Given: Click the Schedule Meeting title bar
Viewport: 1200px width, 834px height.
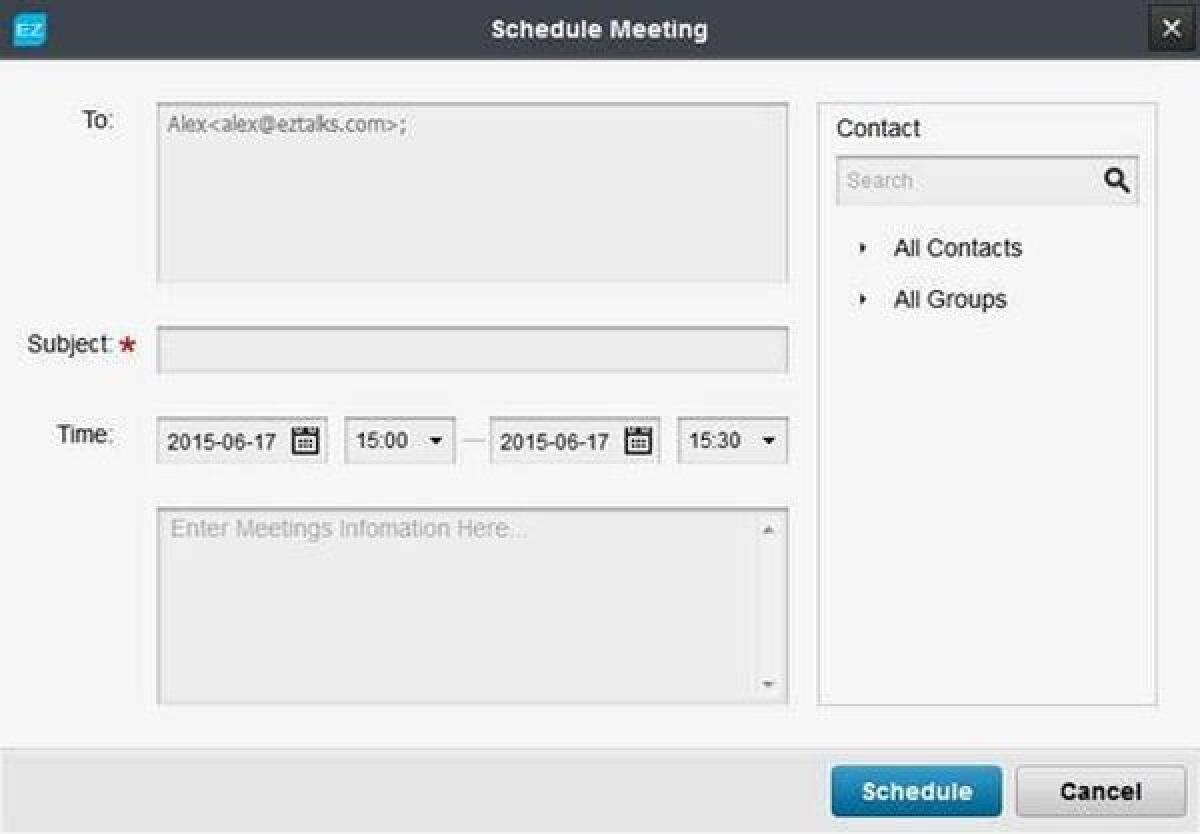Looking at the screenshot, I should click(598, 29).
